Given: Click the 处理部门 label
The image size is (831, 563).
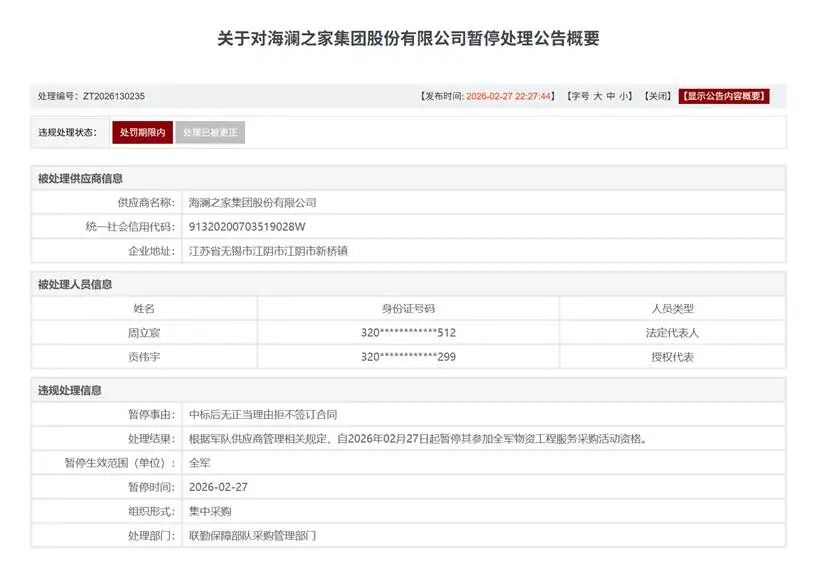Looking at the screenshot, I should click(151, 536).
